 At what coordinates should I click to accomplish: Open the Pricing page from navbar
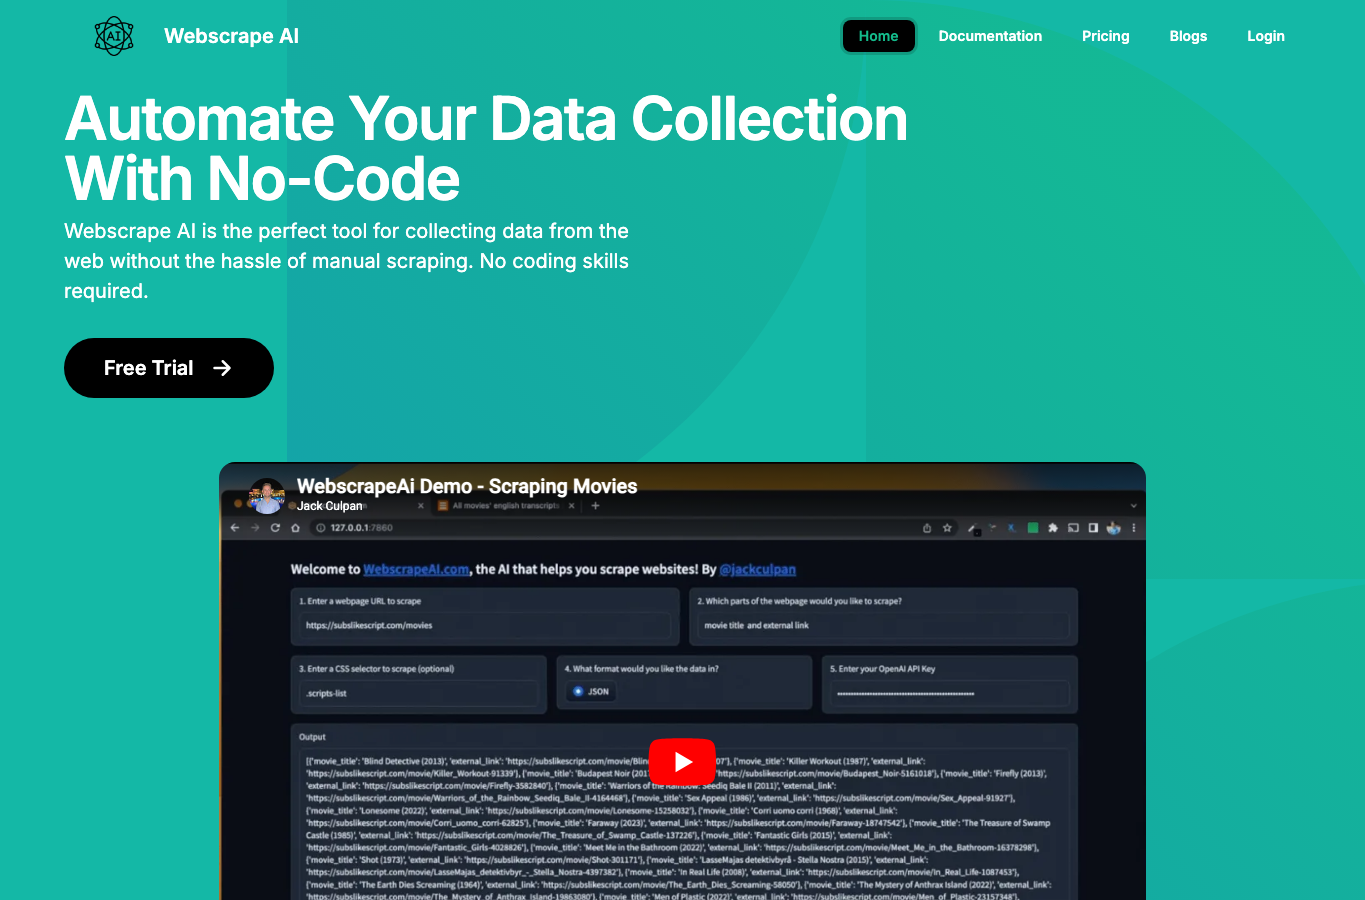coord(1105,36)
